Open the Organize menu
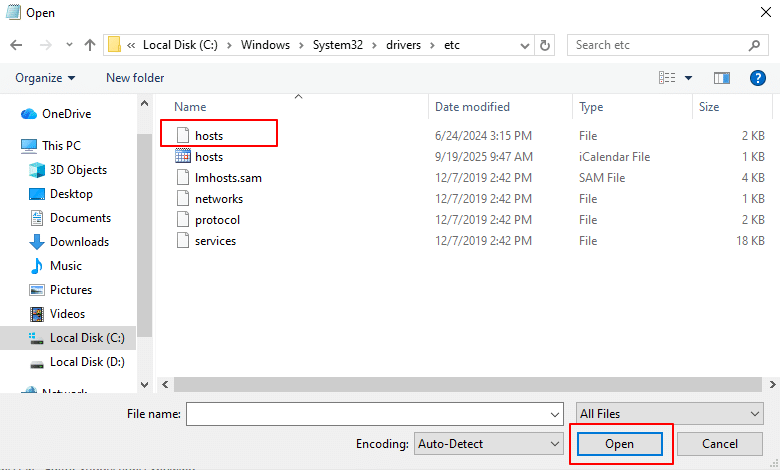Image resolution: width=780 pixels, height=470 pixels. point(45,78)
